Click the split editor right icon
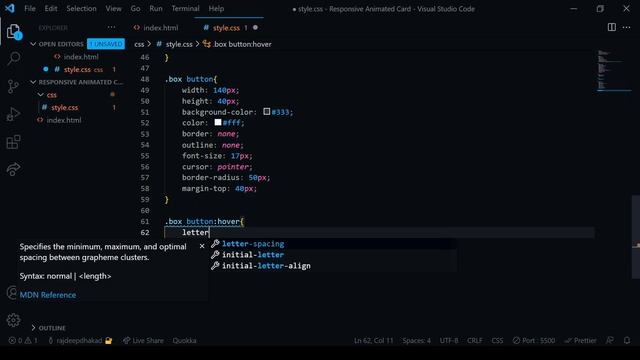Screen dimensions: 640x360 [611, 27]
